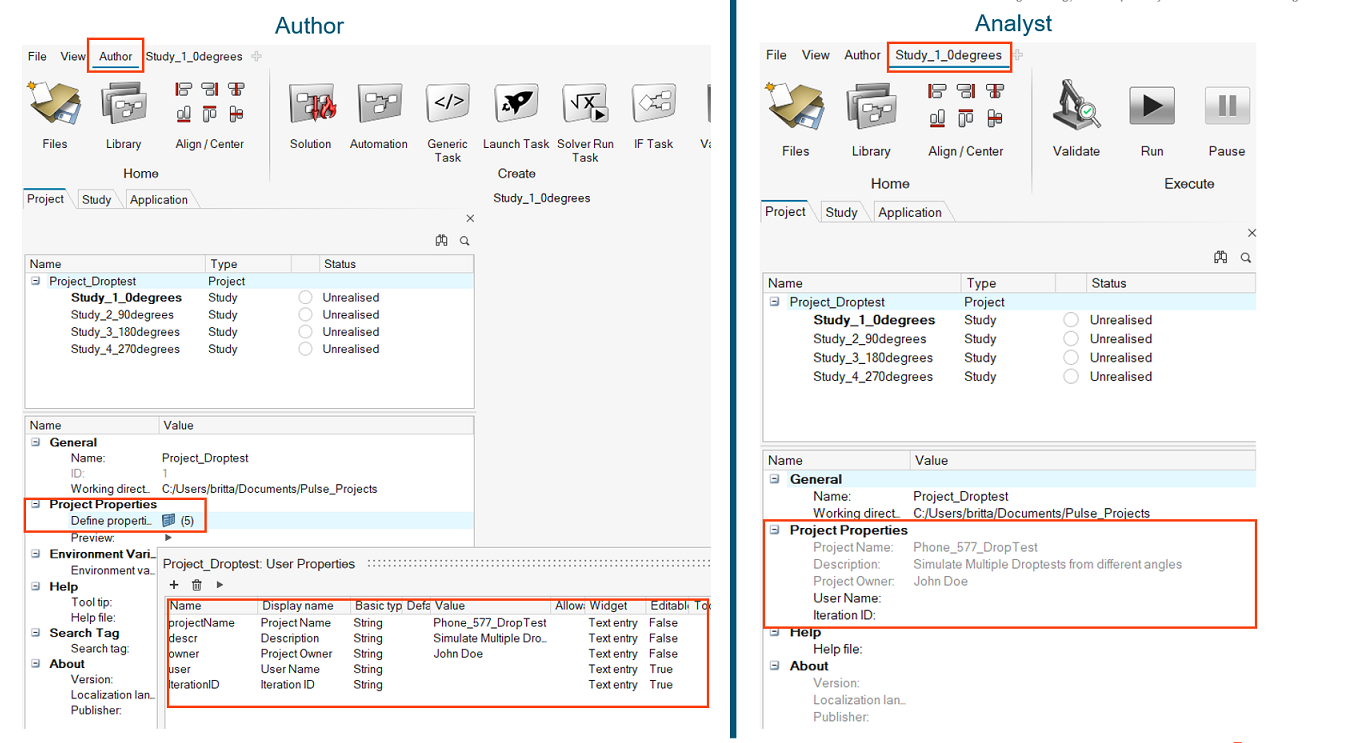Viewport: 1367px width, 743px height.
Task: Click magnifier search icon in Analyst browser
Action: click(x=1246, y=257)
